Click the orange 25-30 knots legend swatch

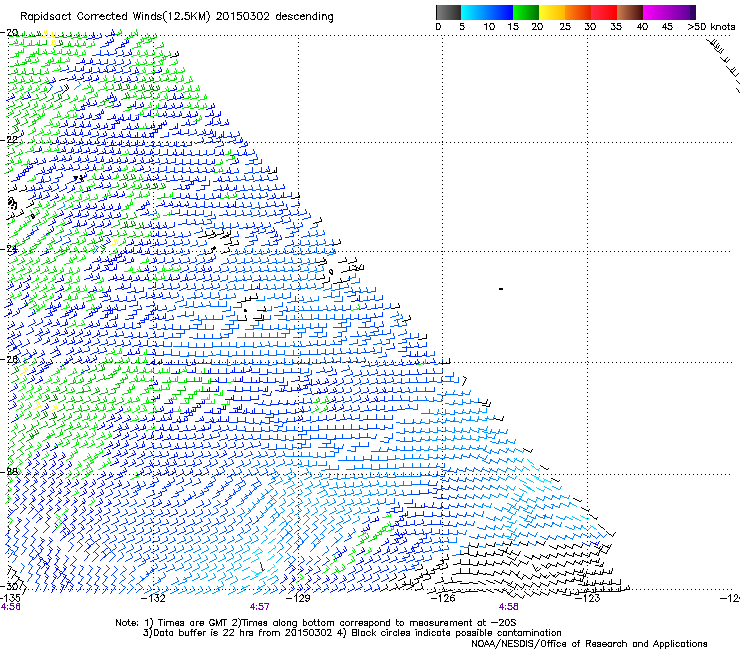click(x=578, y=12)
